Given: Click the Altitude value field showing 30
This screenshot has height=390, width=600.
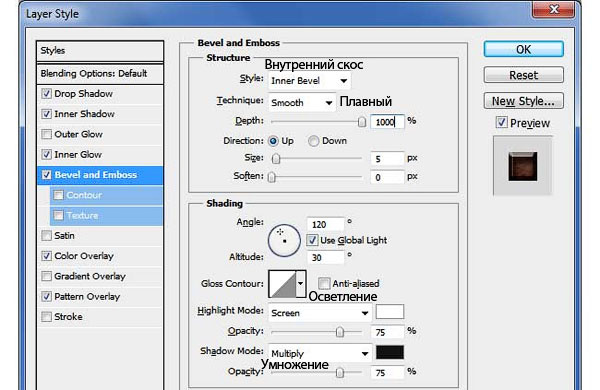Looking at the screenshot, I should coord(325,257).
